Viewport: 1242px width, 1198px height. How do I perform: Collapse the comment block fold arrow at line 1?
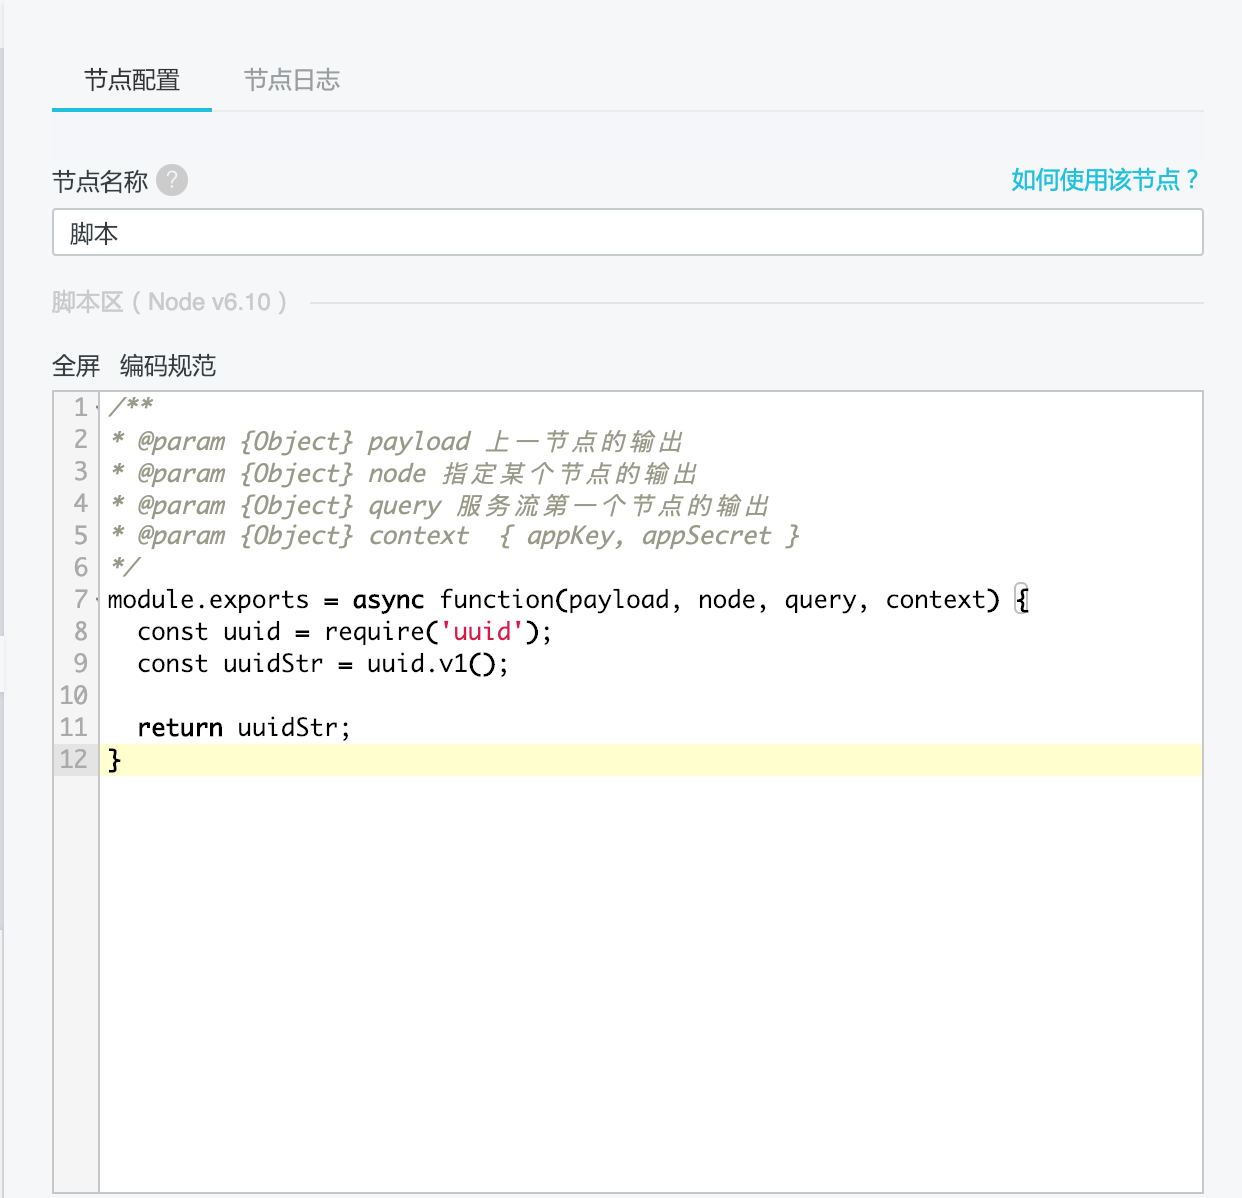[x=97, y=408]
